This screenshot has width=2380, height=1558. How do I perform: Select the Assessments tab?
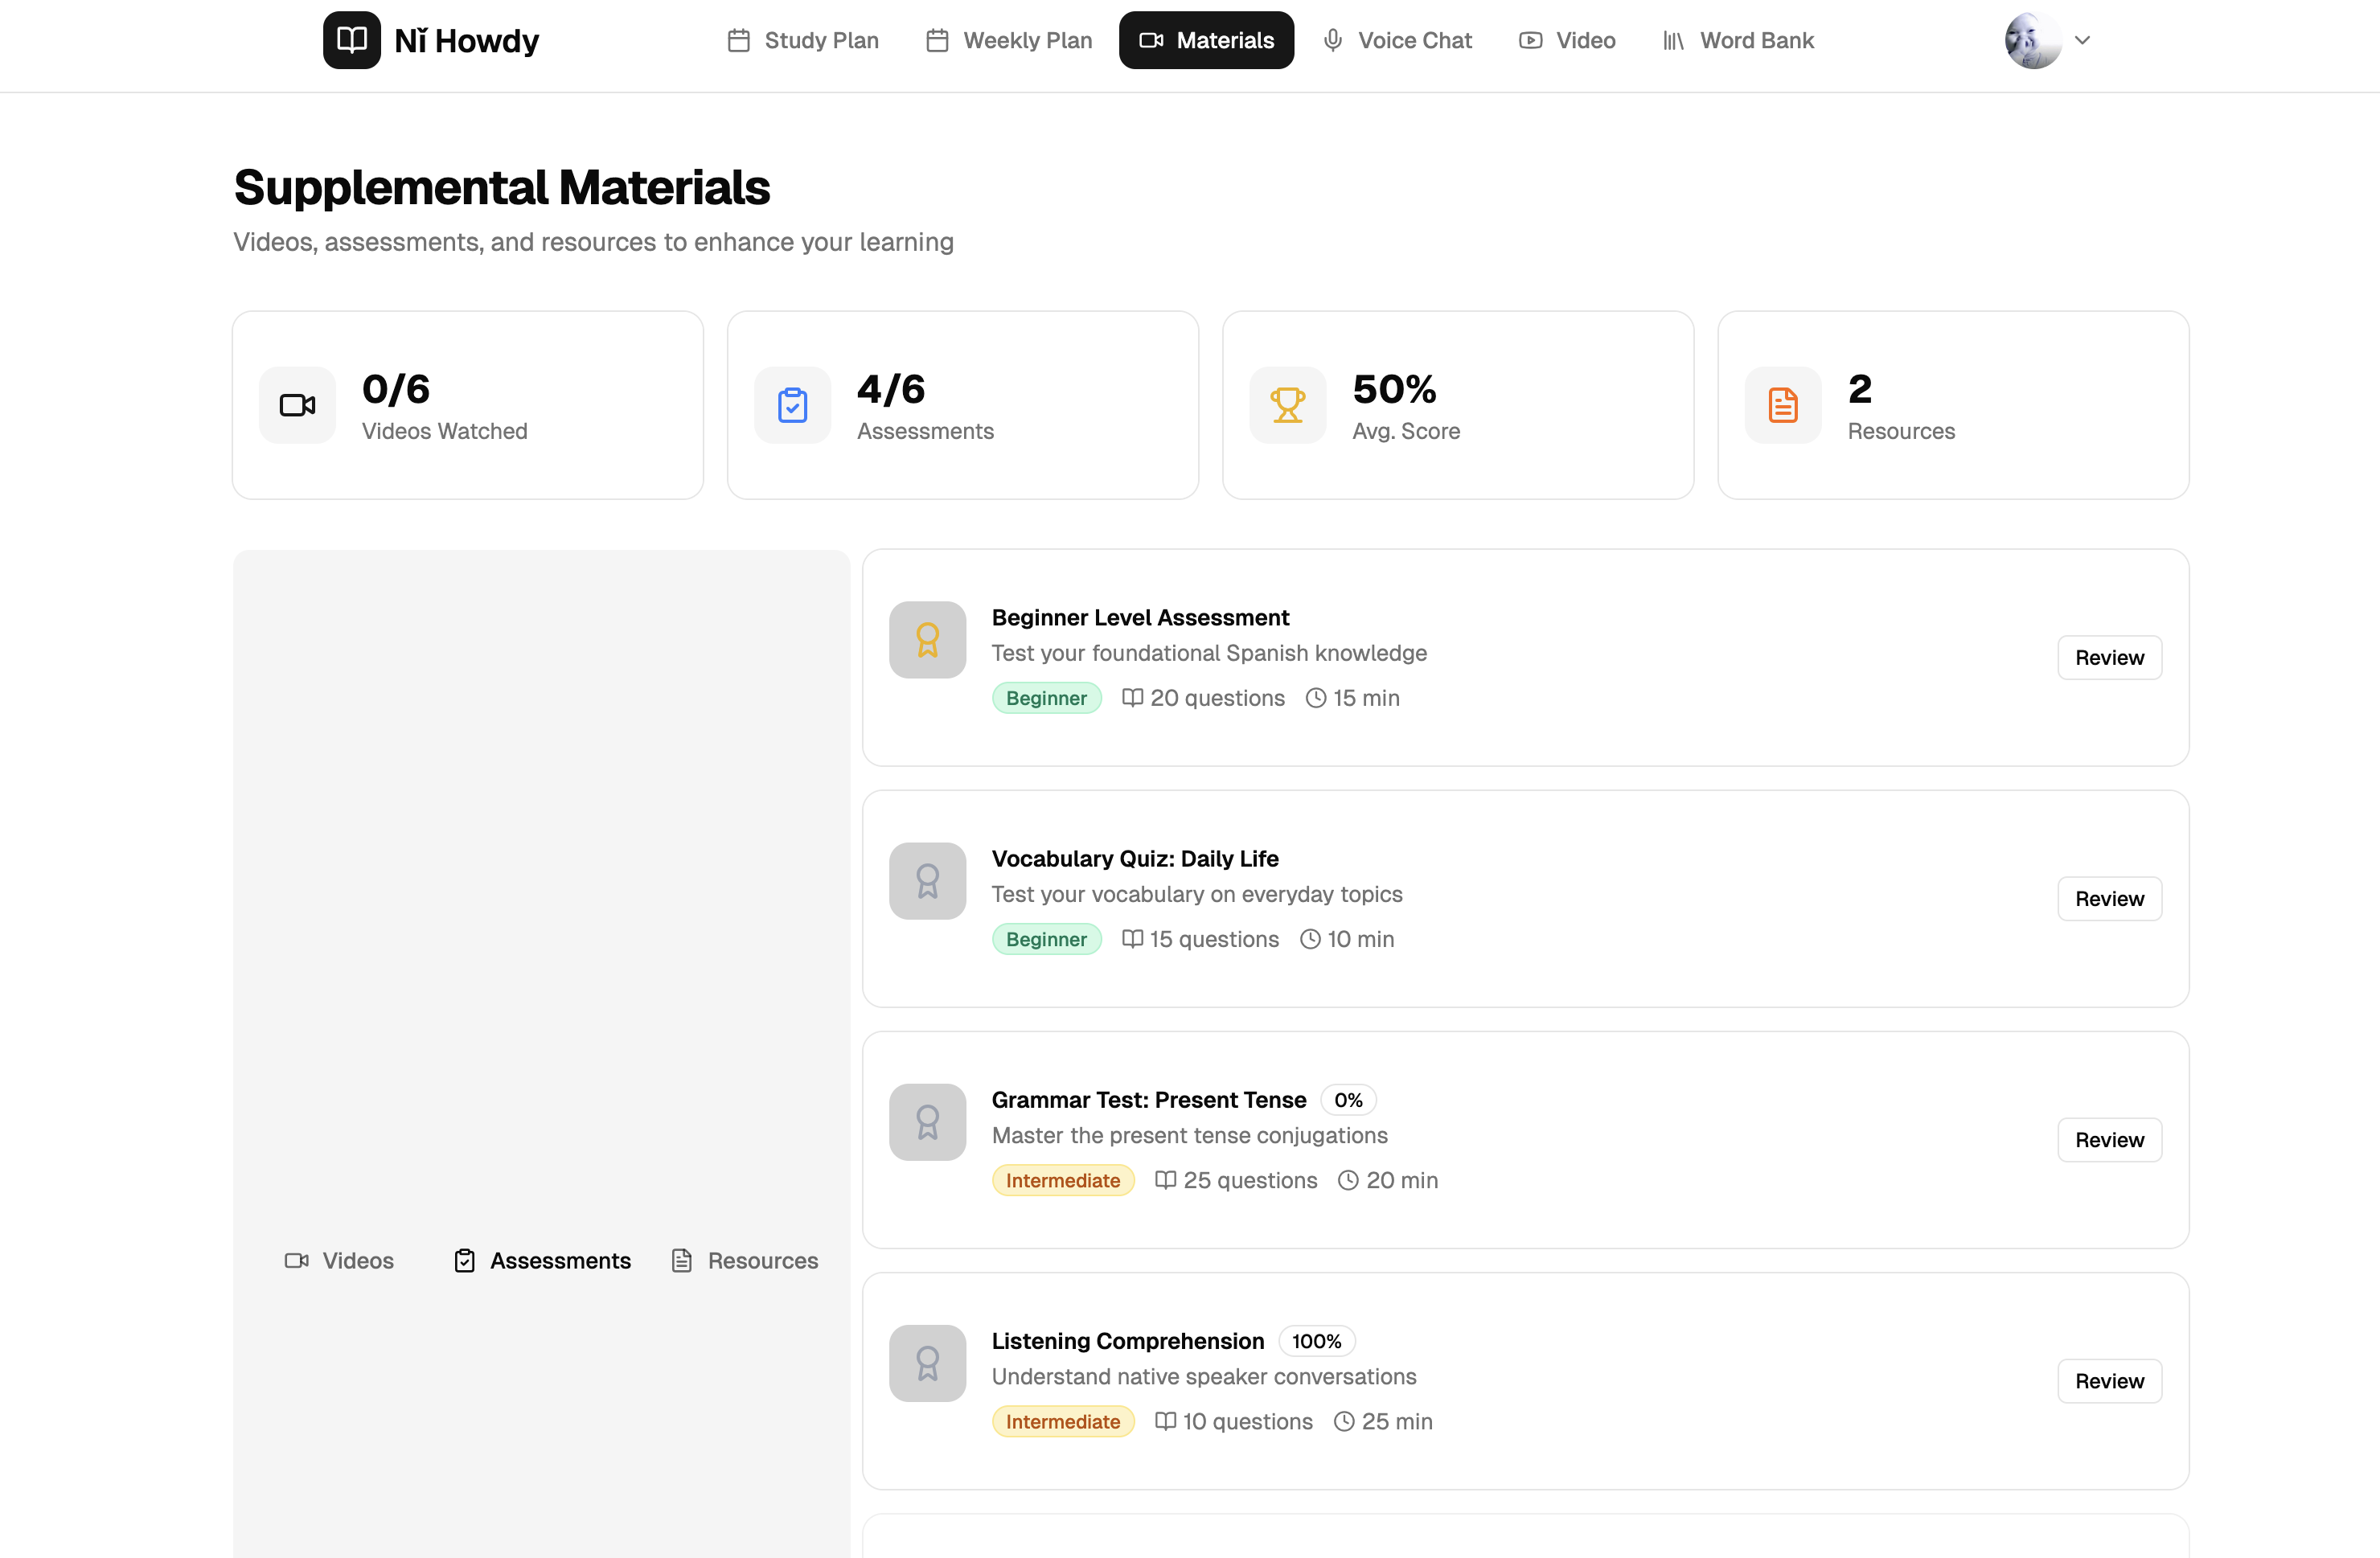click(543, 1261)
